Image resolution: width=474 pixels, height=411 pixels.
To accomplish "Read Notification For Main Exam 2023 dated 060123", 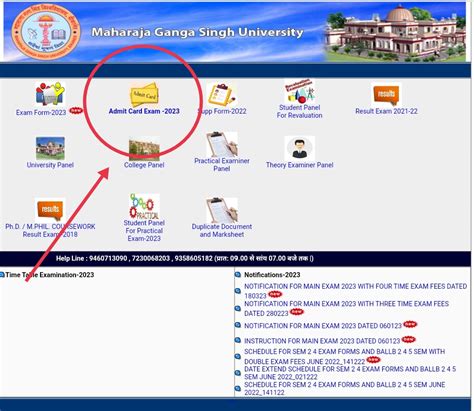I will point(323,326).
